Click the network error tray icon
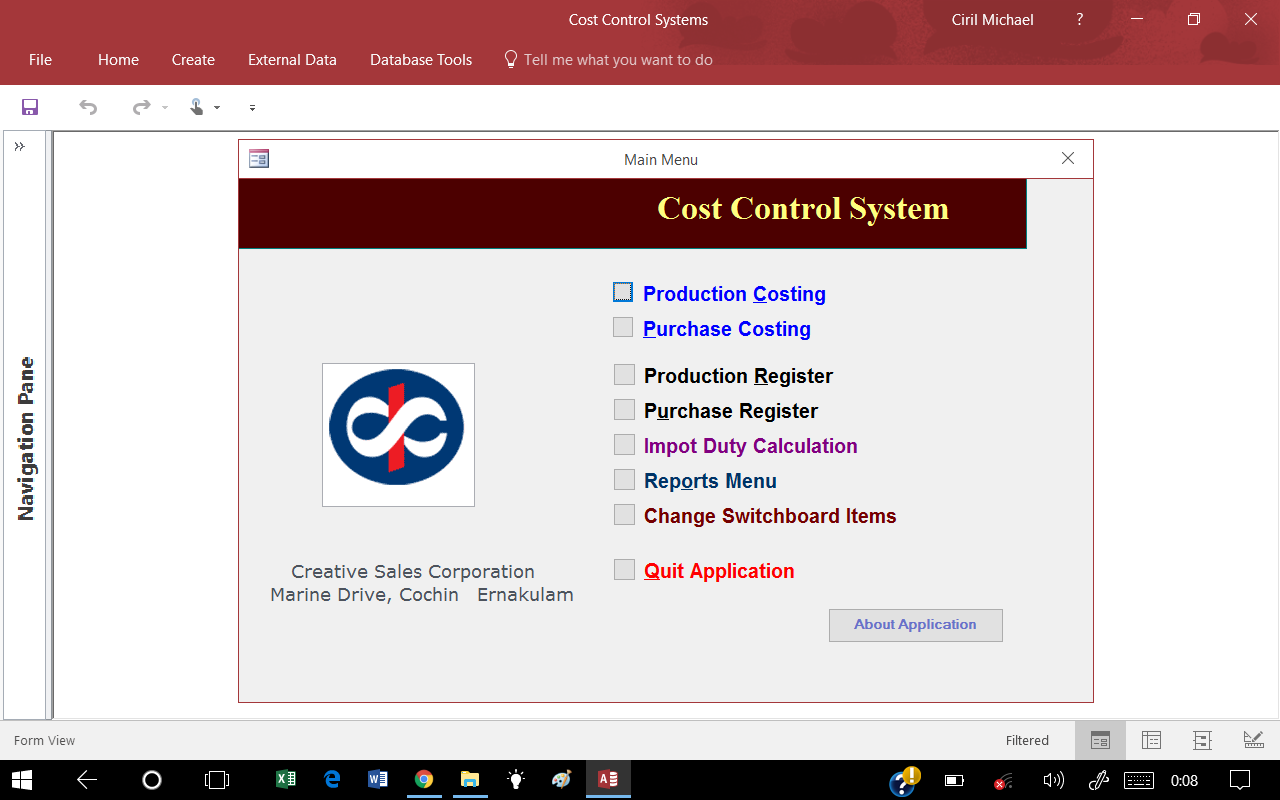Screen dimensions: 1280x800 click(1003, 781)
